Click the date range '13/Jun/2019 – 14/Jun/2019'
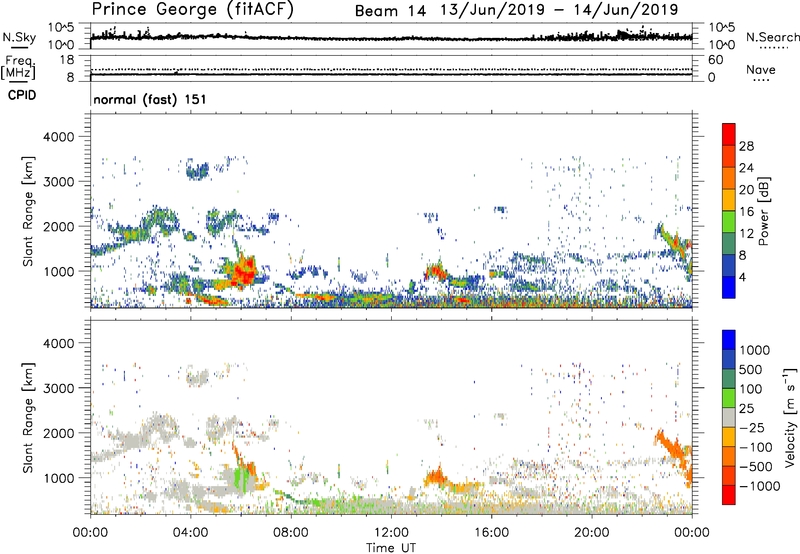800x554 pixels. point(559,10)
